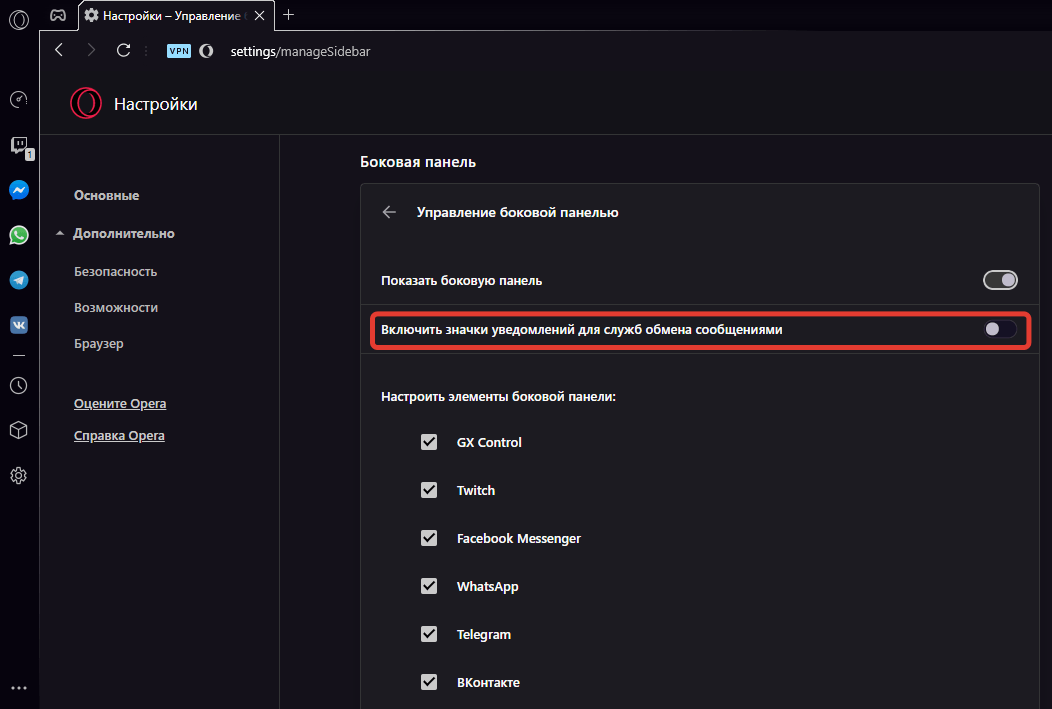Uncheck the WhatsApp checkbox
Viewport: 1052px width, 709px height.
[x=429, y=586]
